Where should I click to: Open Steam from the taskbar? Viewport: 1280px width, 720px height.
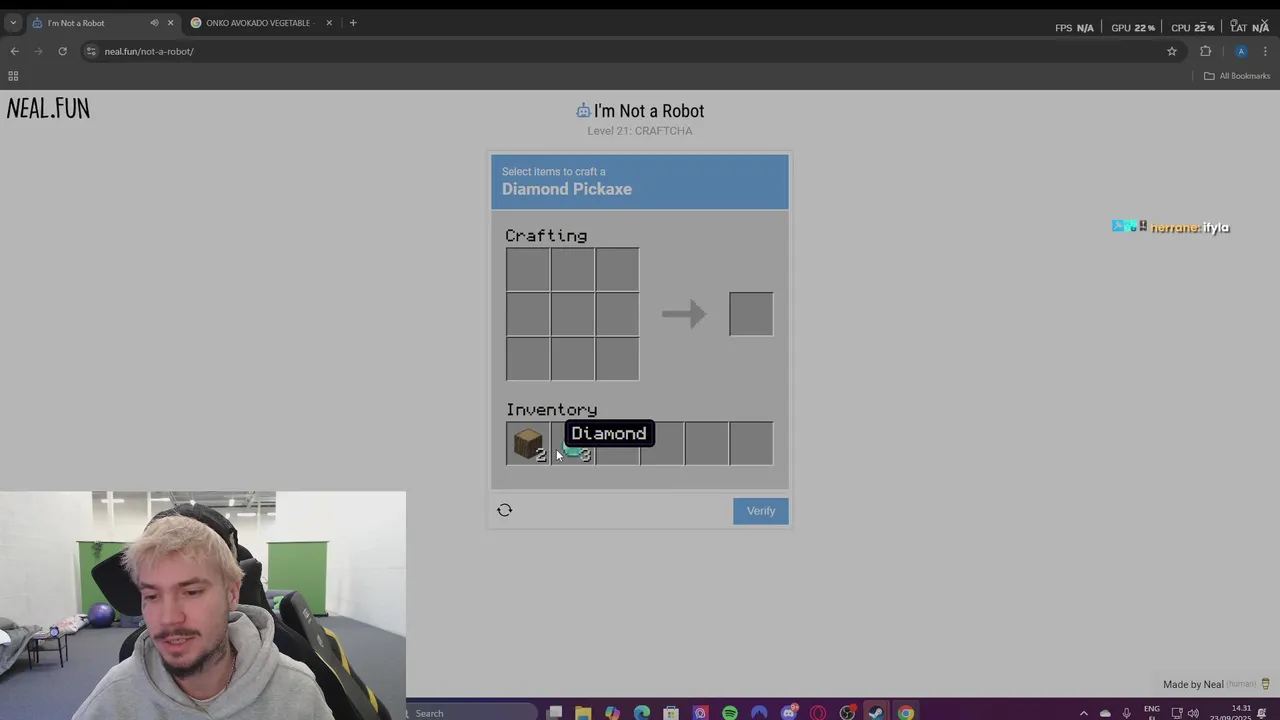[876, 713]
